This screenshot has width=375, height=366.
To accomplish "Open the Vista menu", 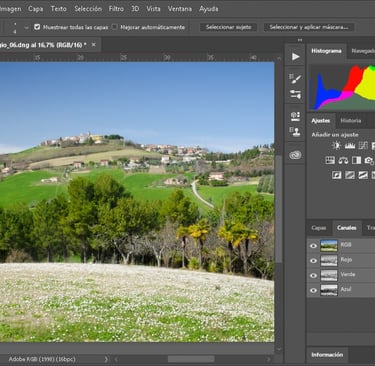I will click(x=153, y=9).
